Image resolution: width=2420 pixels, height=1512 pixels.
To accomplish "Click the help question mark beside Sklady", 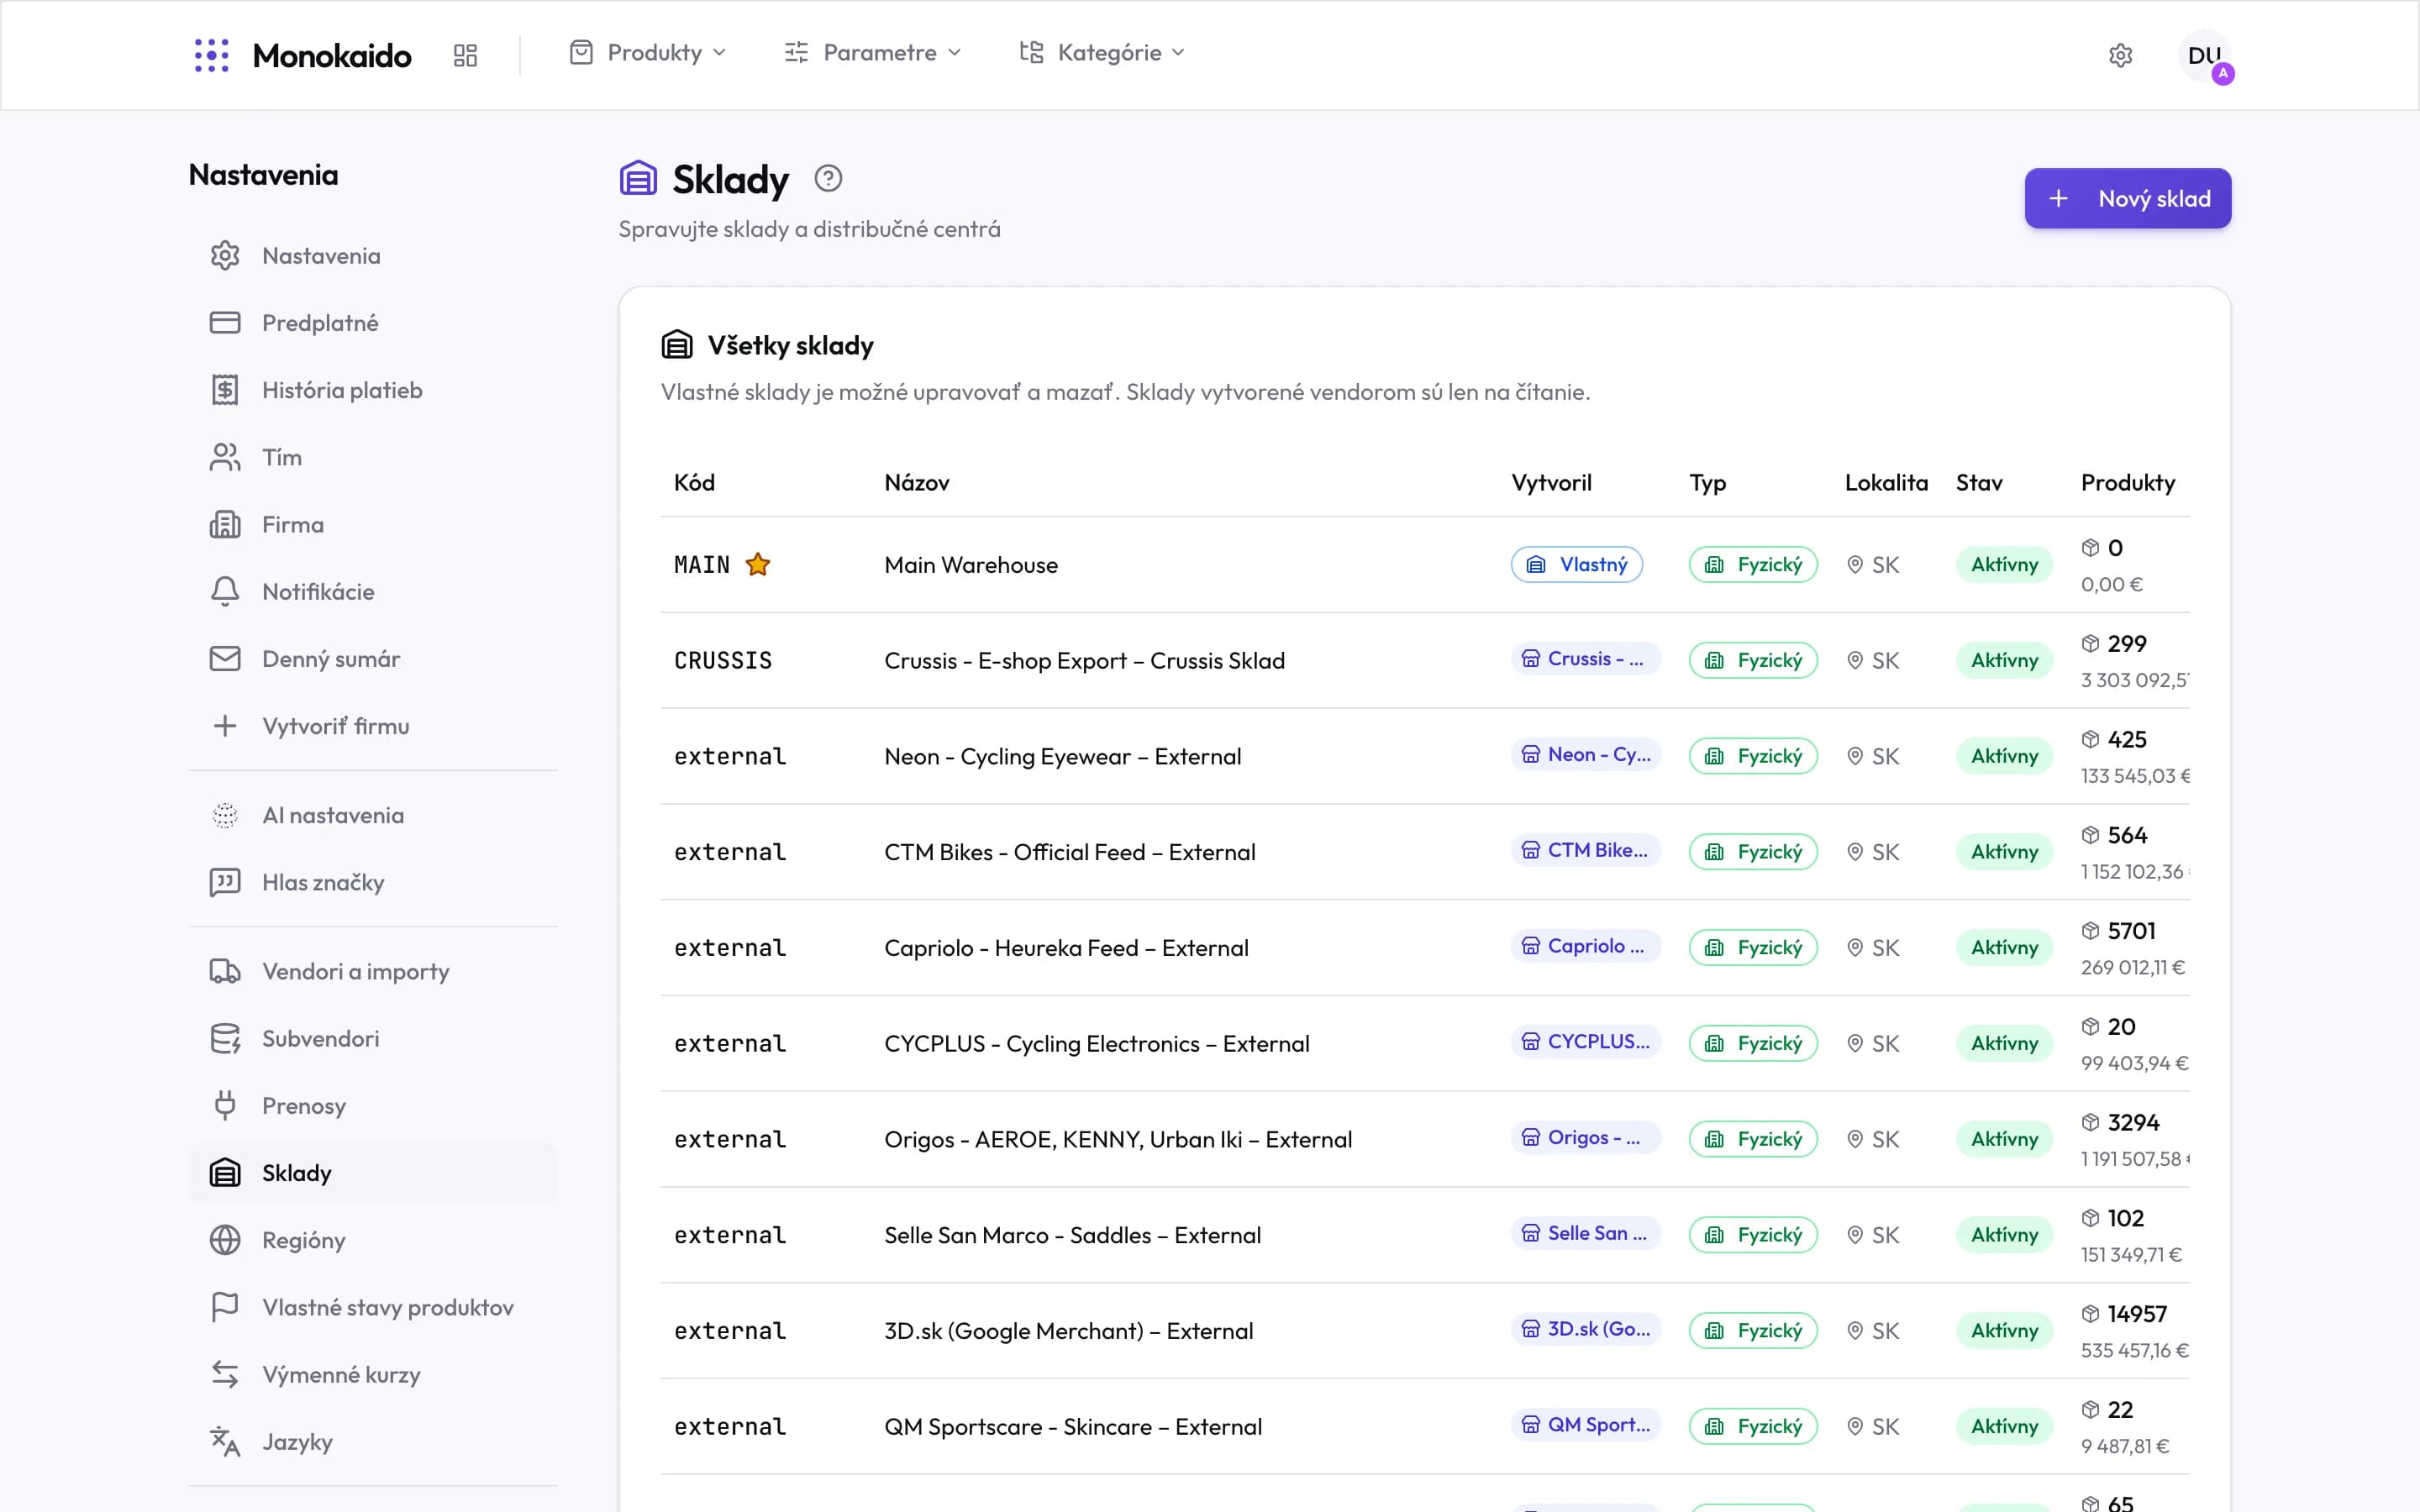I will pyautogui.click(x=828, y=178).
